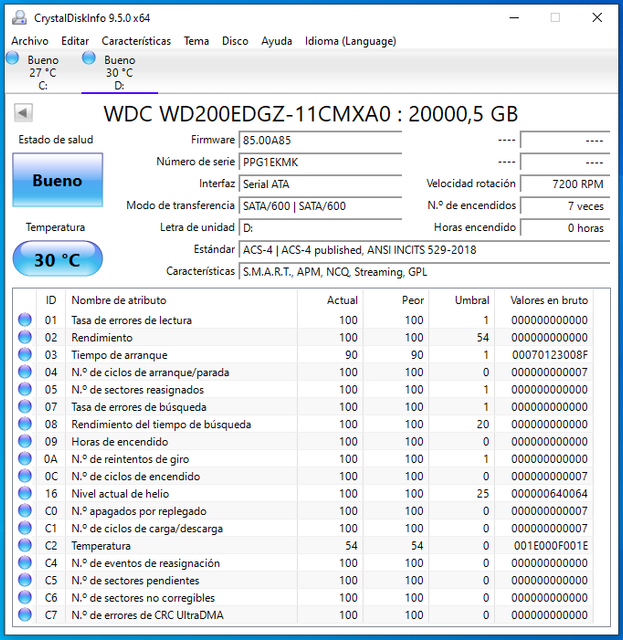The width and height of the screenshot is (623, 640).
Task: Click status icon for attribute 09 row
Action: (25, 441)
